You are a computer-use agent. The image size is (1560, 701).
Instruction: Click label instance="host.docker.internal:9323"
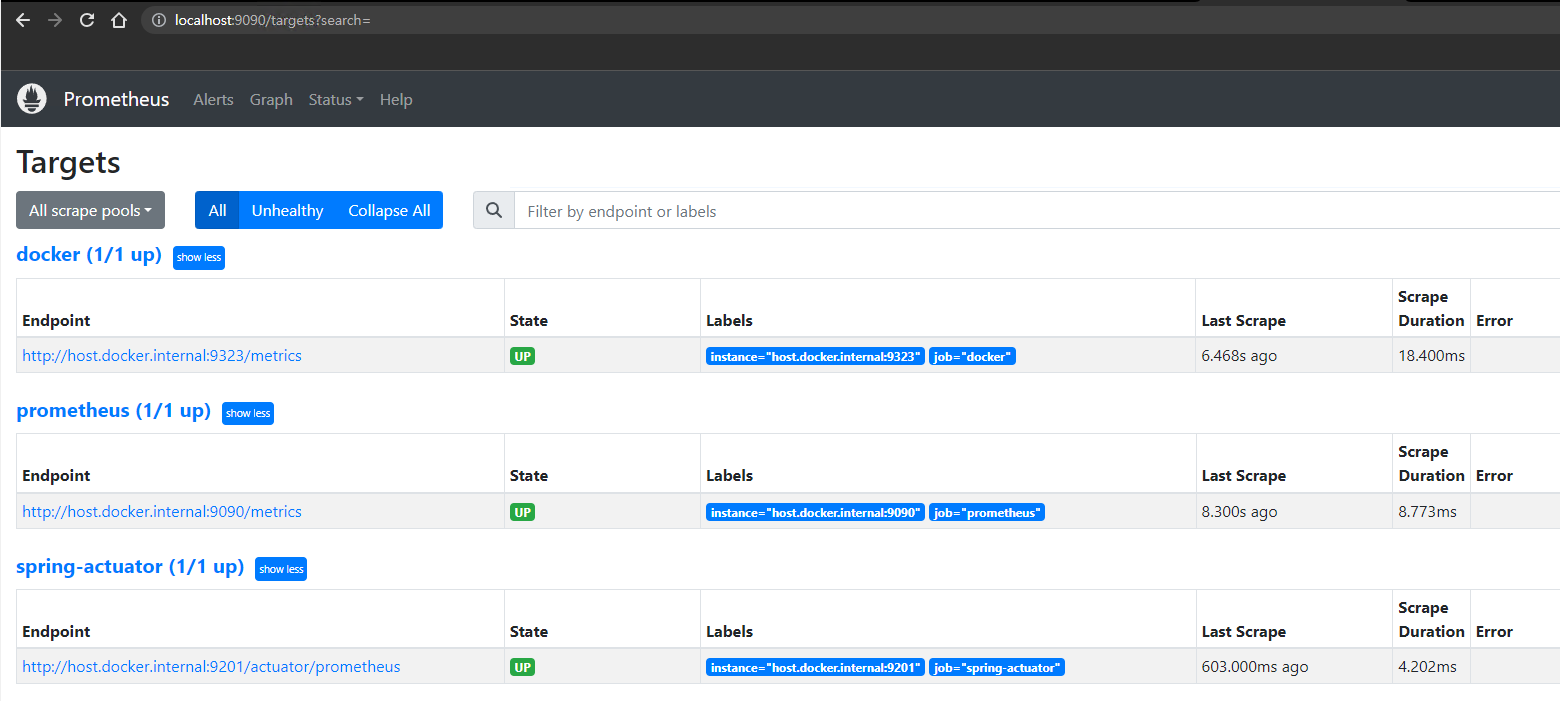(x=815, y=356)
